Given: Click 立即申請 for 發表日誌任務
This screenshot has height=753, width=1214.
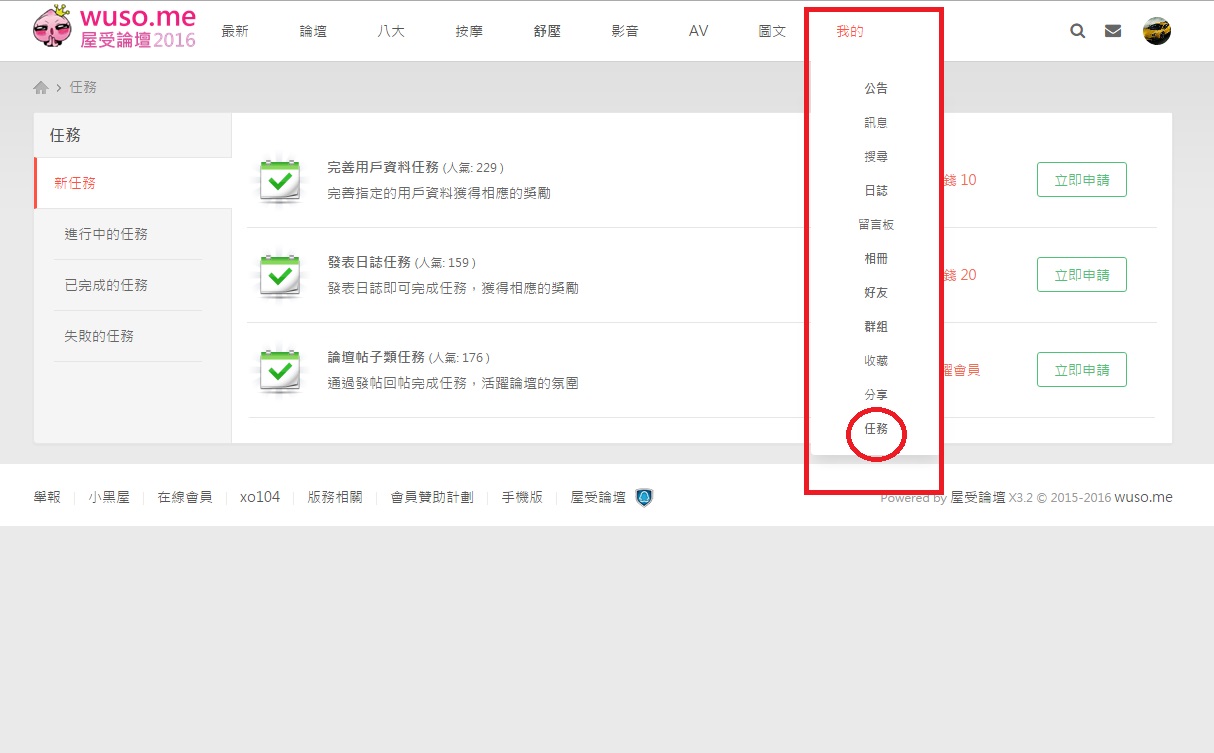Looking at the screenshot, I should click(1081, 275).
